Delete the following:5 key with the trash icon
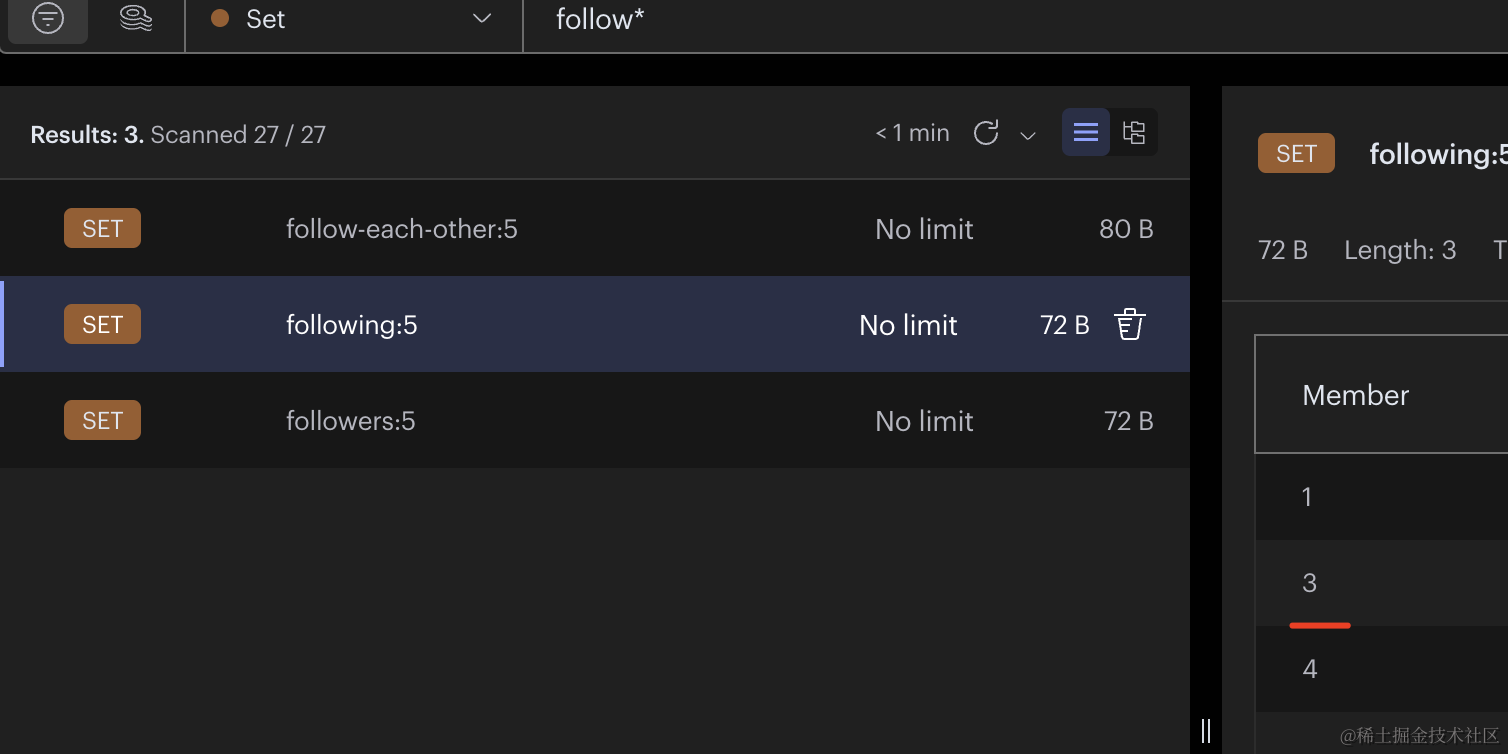 (1130, 325)
